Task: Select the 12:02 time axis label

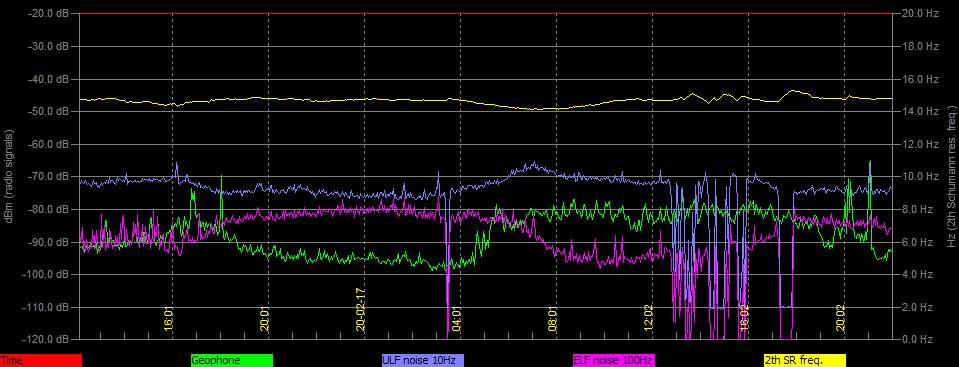Action: 648,319
